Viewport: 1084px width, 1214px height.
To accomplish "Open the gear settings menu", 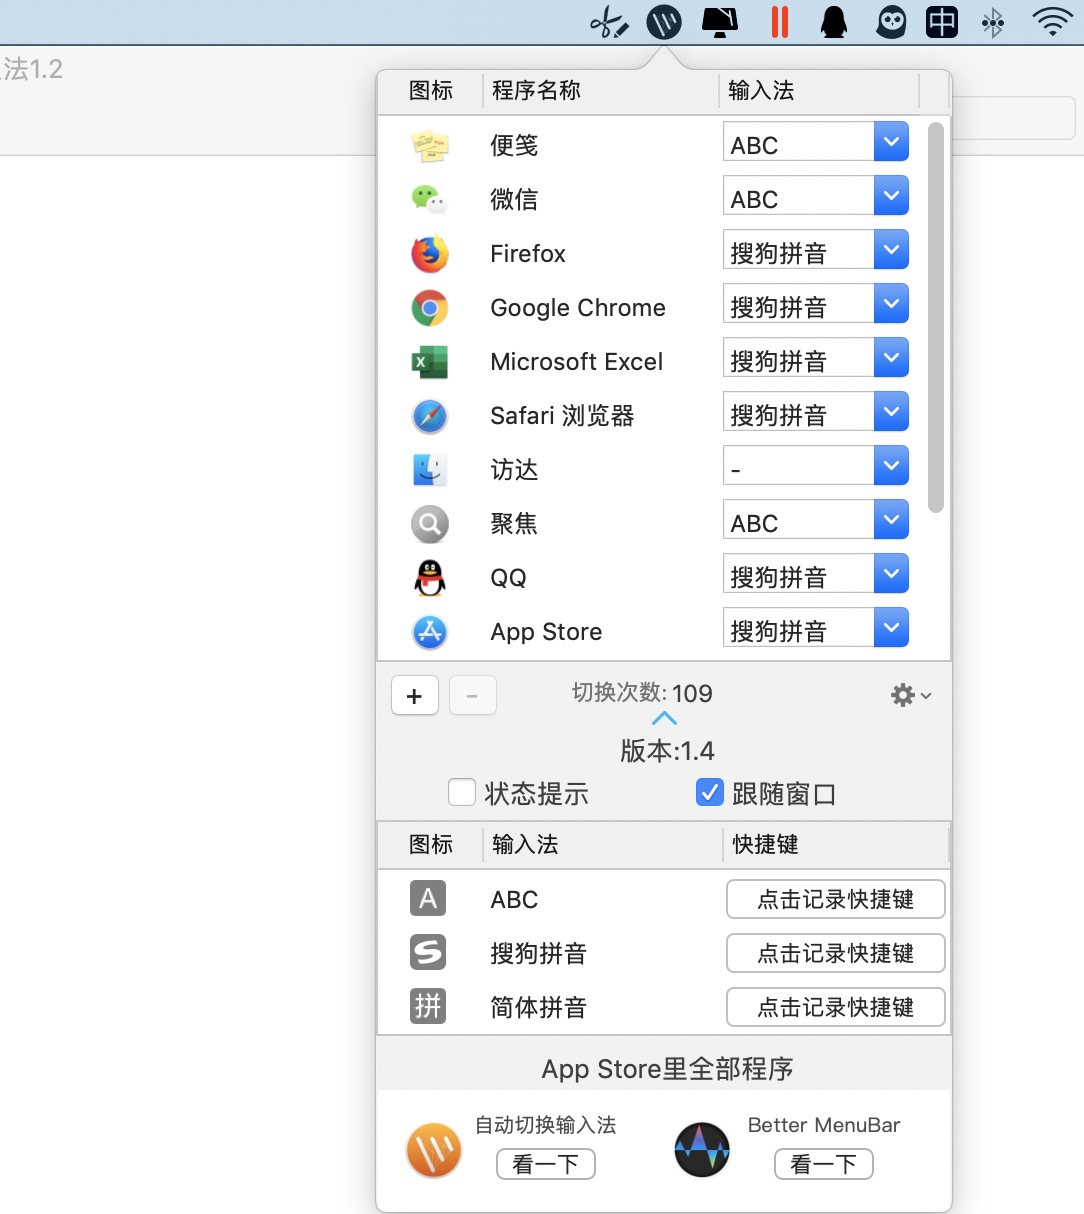I will pos(911,695).
